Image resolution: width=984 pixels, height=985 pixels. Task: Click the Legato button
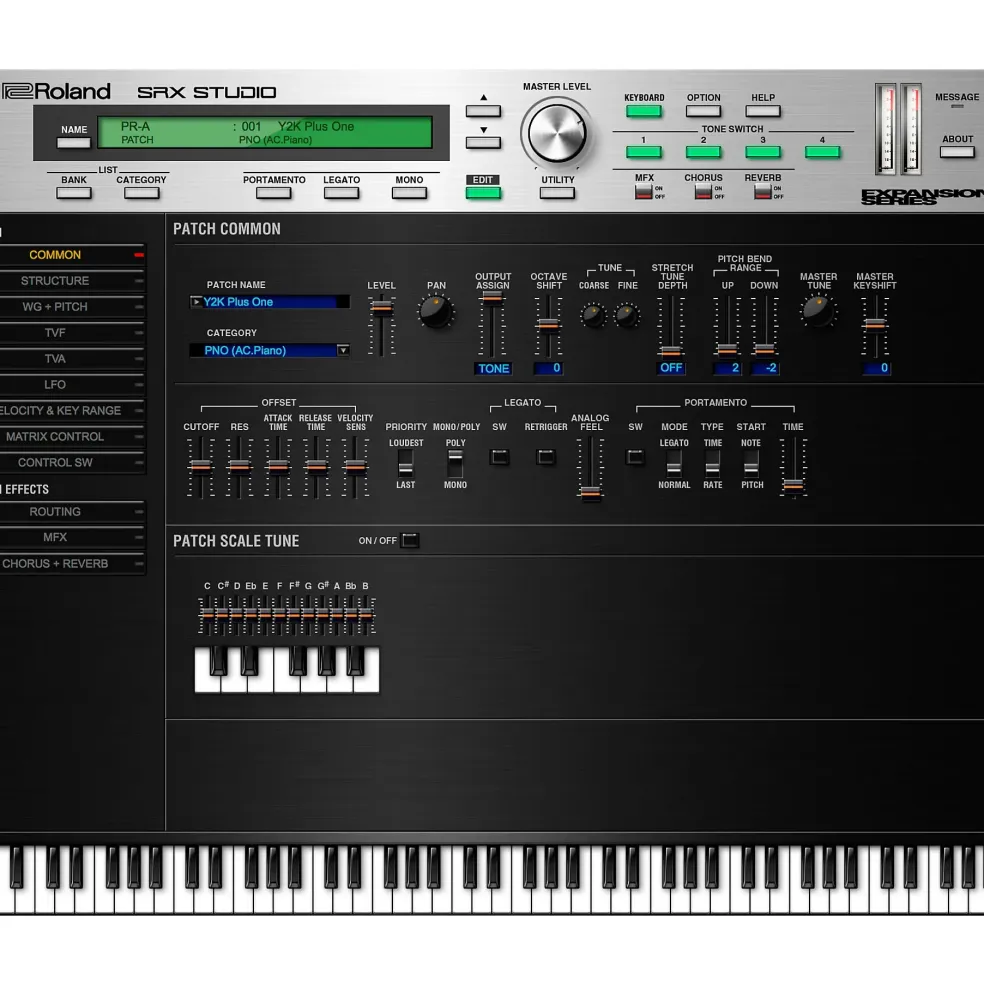click(x=341, y=193)
